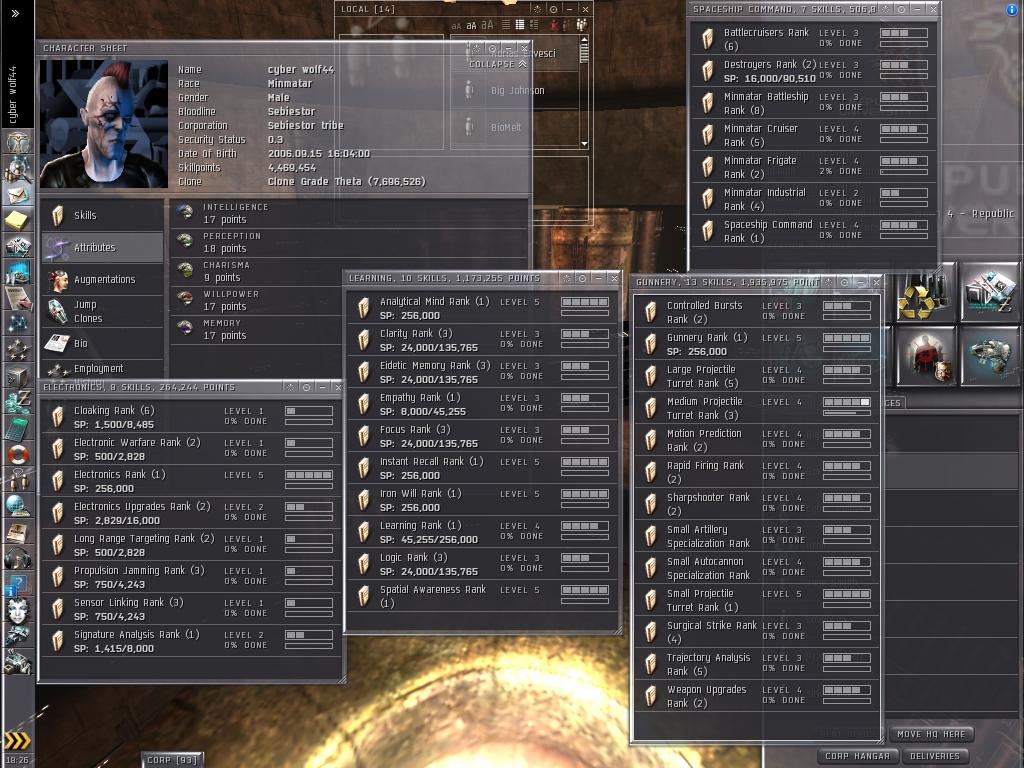Select the Attributes tab in Character Sheet
Screen dimensions: 1024x768
coord(103,248)
